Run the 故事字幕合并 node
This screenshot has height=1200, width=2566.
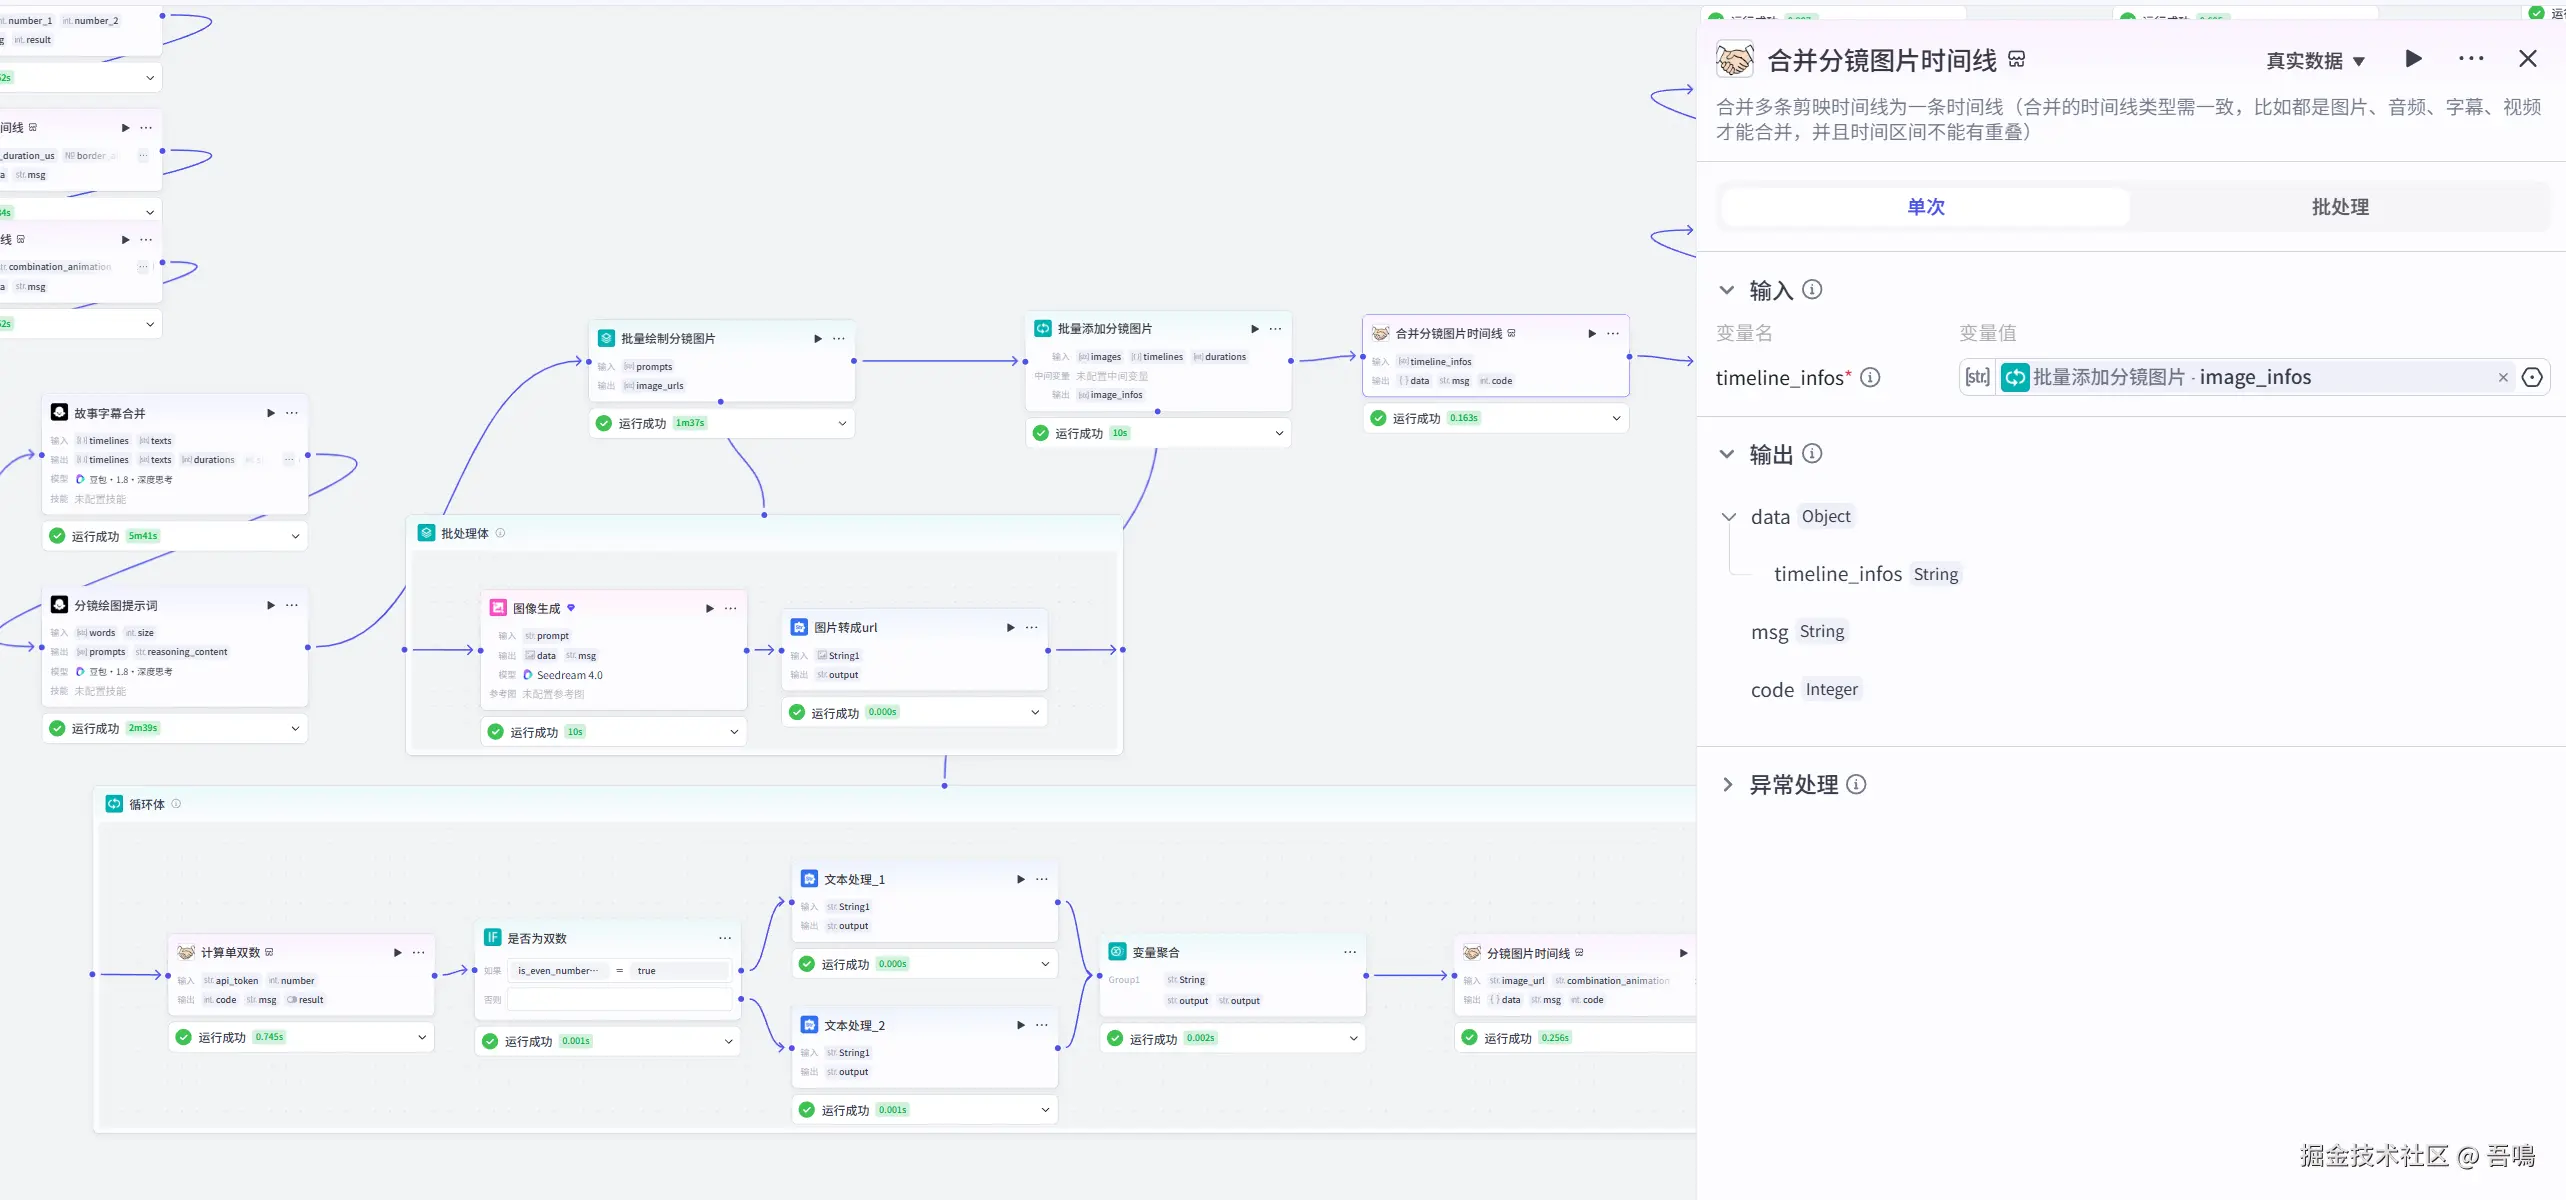pyautogui.click(x=270, y=413)
